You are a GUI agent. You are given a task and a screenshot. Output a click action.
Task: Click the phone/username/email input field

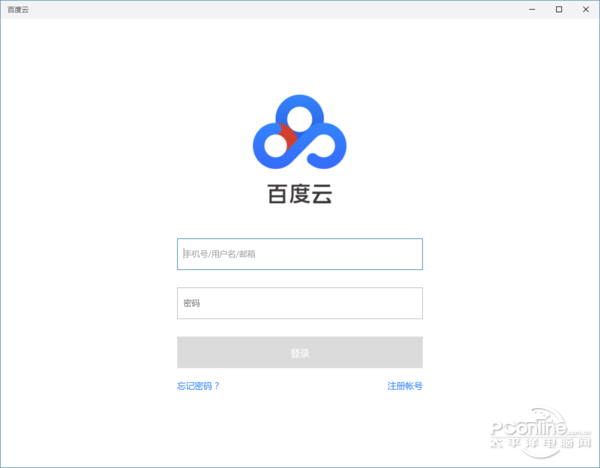coord(300,254)
